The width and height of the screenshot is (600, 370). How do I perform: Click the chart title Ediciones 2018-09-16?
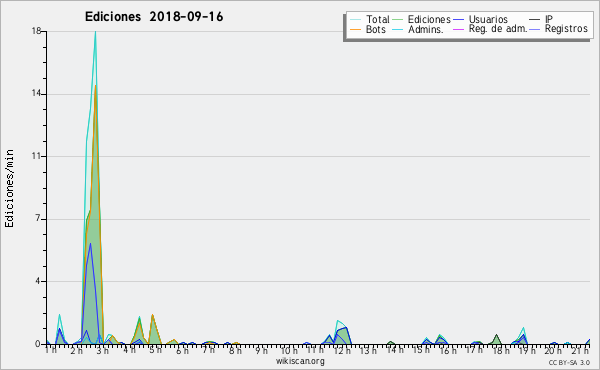(x=154, y=17)
